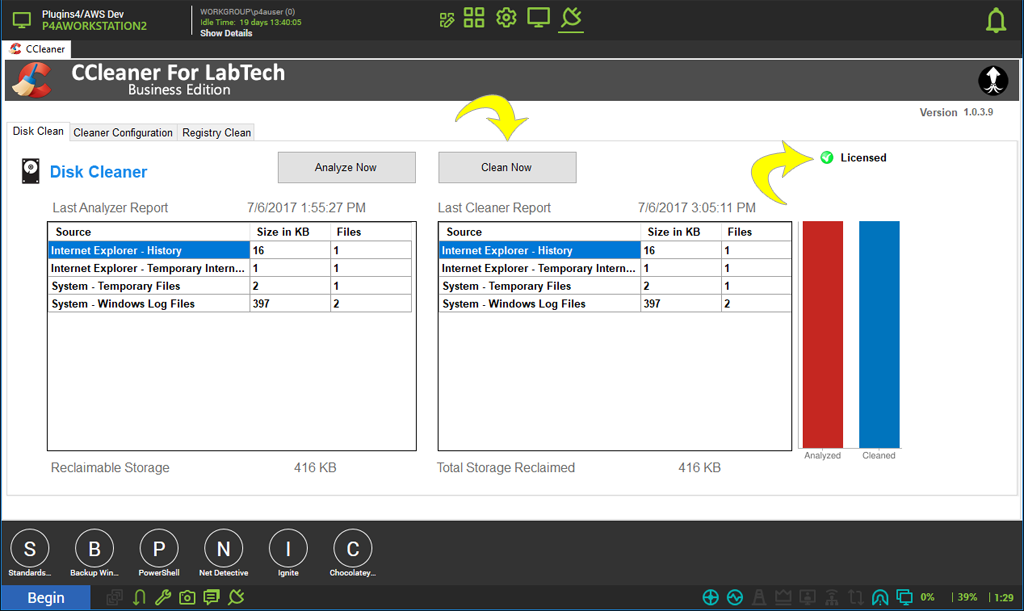The image size is (1024, 611).
Task: Click the teal dual-monitors icon
Action: coord(904,597)
